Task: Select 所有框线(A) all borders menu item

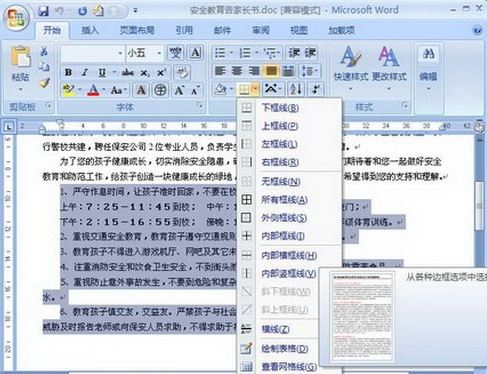Action: (x=289, y=200)
